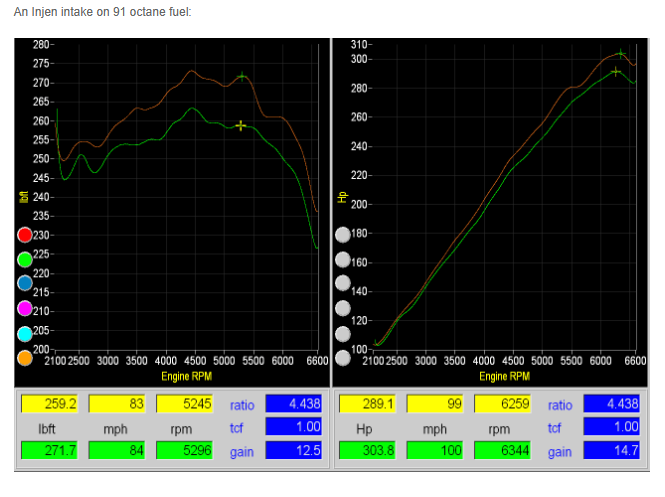Viewport: 665px width, 497px height.
Task: Click the green 271.7 lbft value field
Action: tap(49, 451)
